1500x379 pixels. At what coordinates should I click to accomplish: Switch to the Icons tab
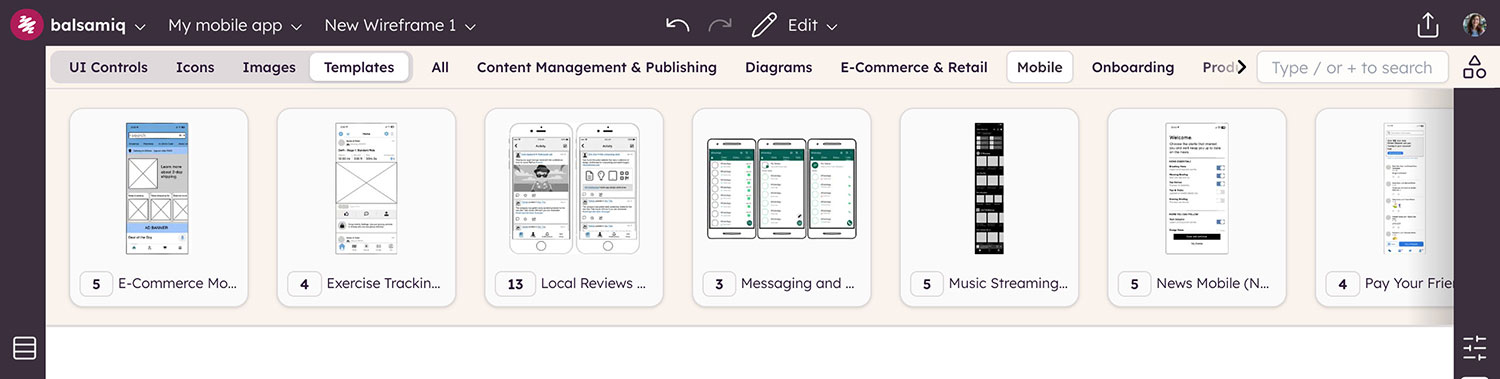coord(195,67)
